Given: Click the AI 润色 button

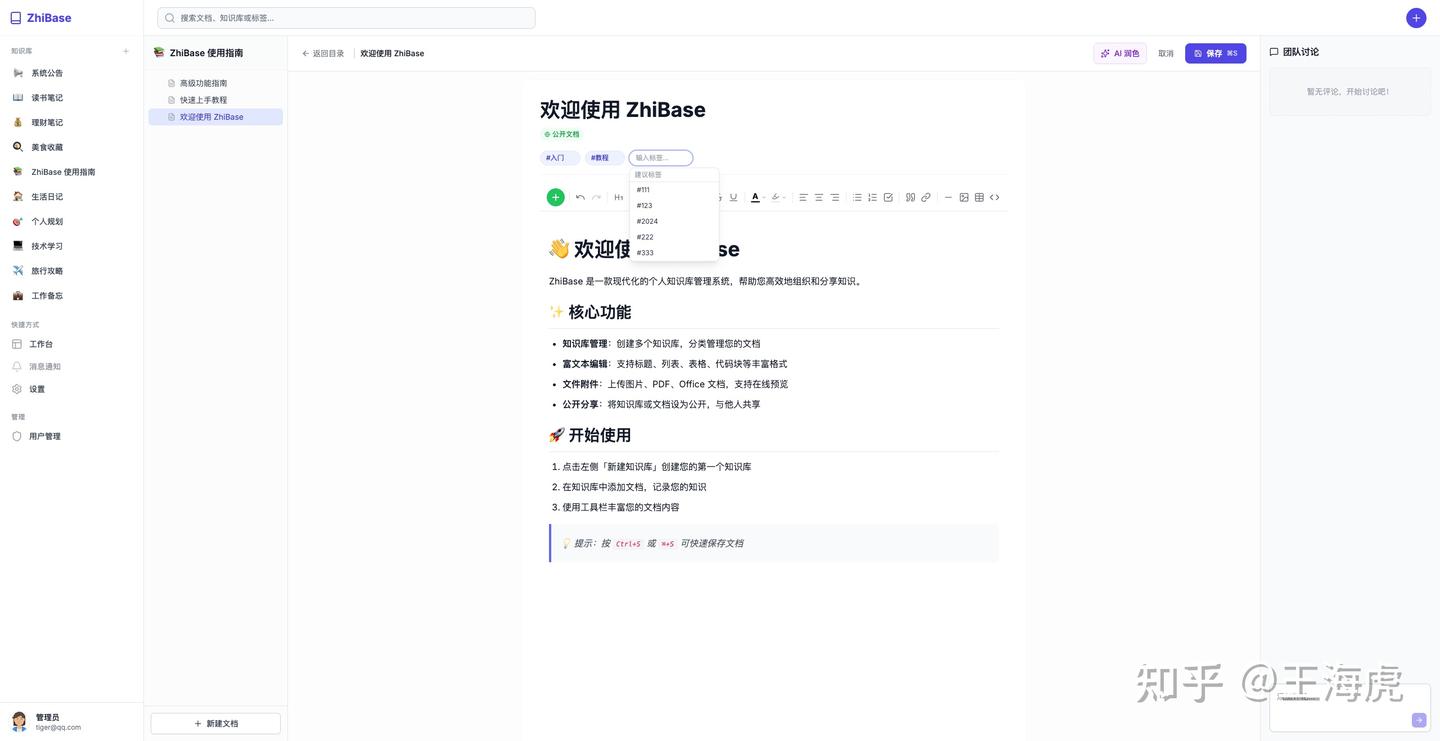Looking at the screenshot, I should pyautogui.click(x=1120, y=53).
